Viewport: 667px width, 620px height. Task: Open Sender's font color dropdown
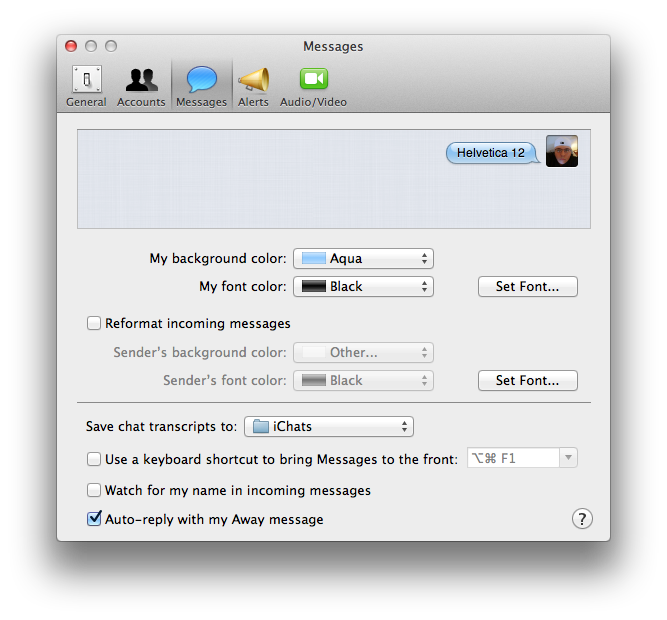[363, 381]
